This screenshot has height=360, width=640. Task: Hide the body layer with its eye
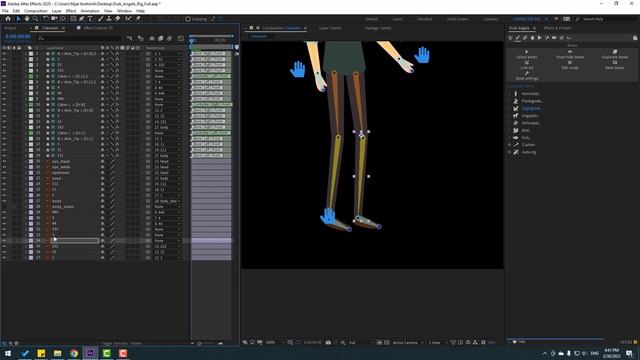click(x=4, y=201)
